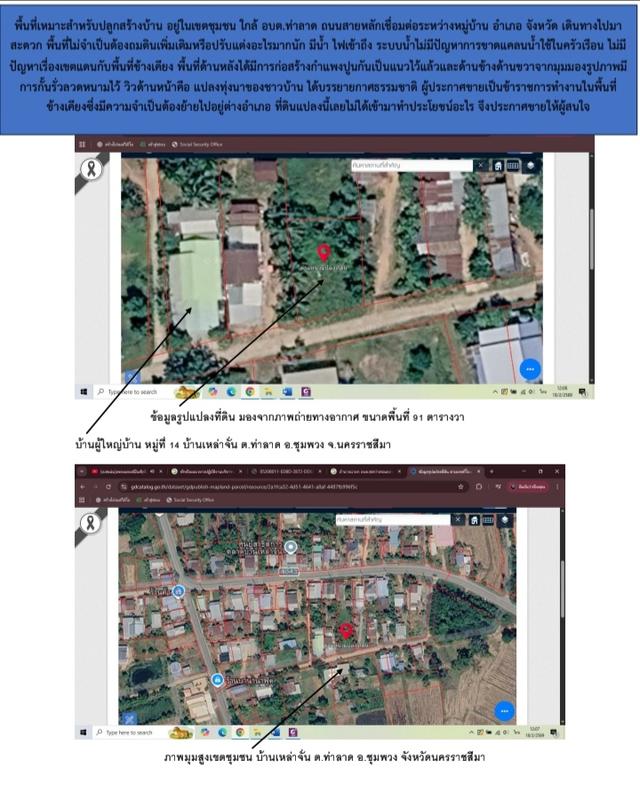Open the apps grid icon in the upper bookmarks bar

(x=82, y=144)
